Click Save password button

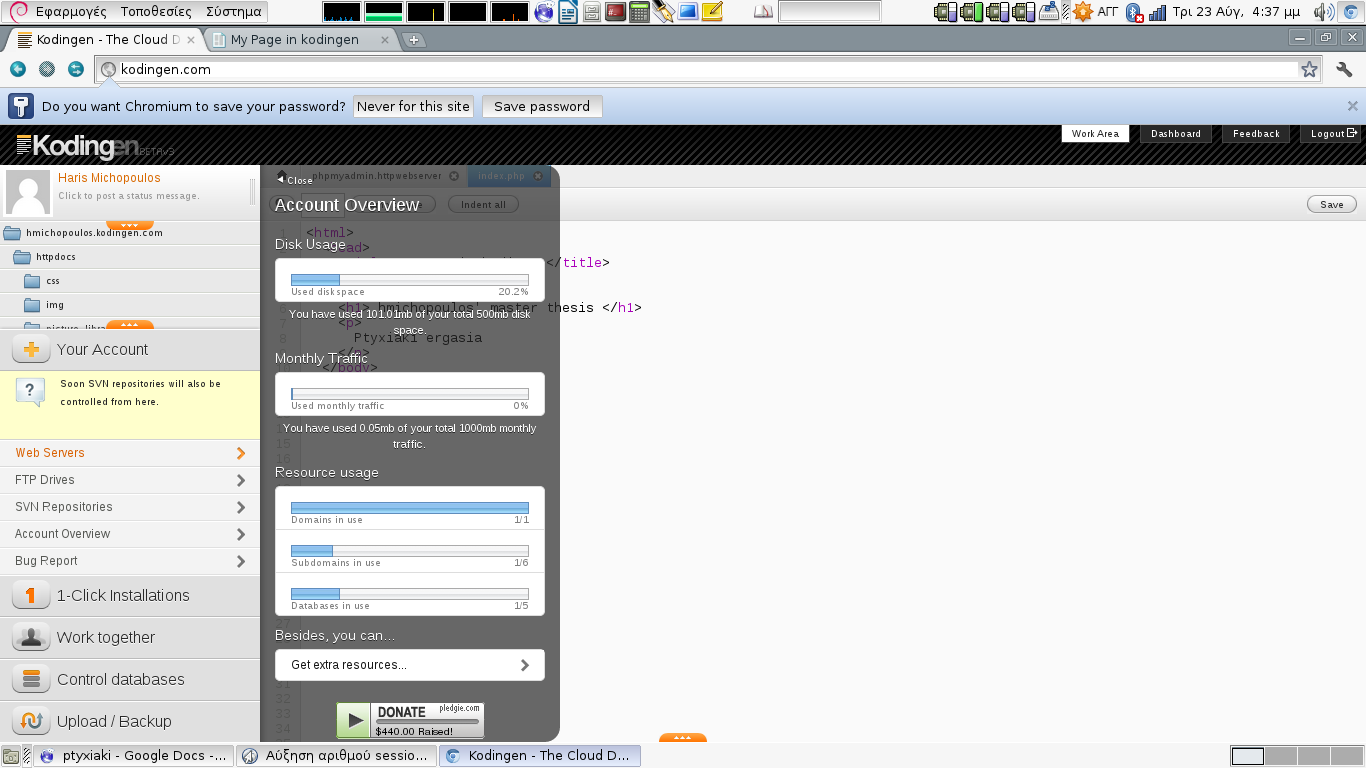542,106
